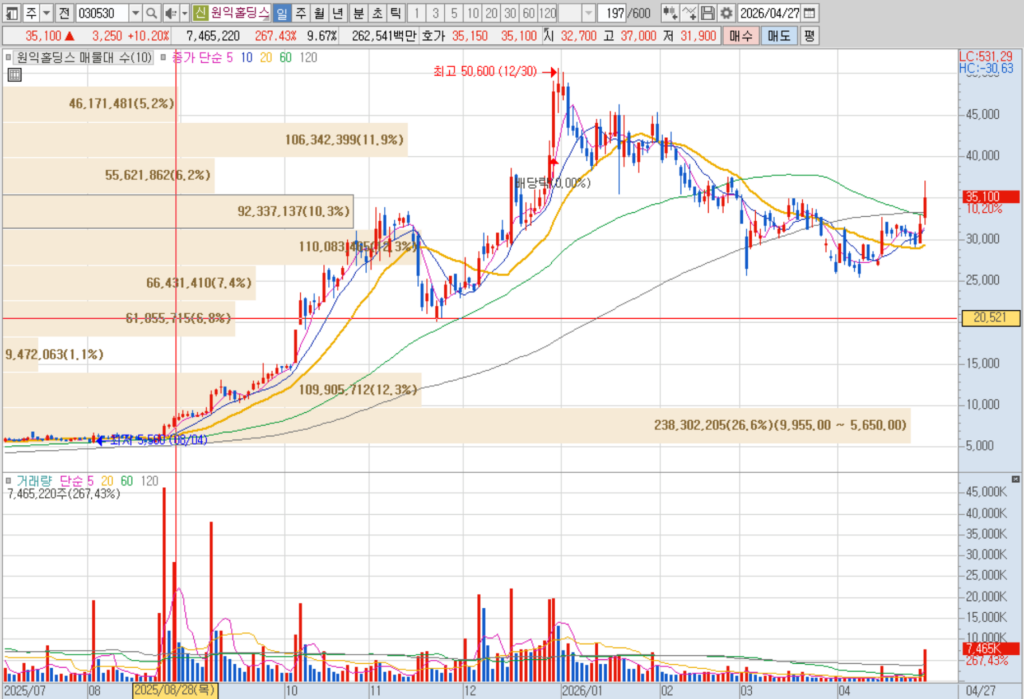Open the calendar date picker icon
1024x699 pixels.
[x=809, y=13]
